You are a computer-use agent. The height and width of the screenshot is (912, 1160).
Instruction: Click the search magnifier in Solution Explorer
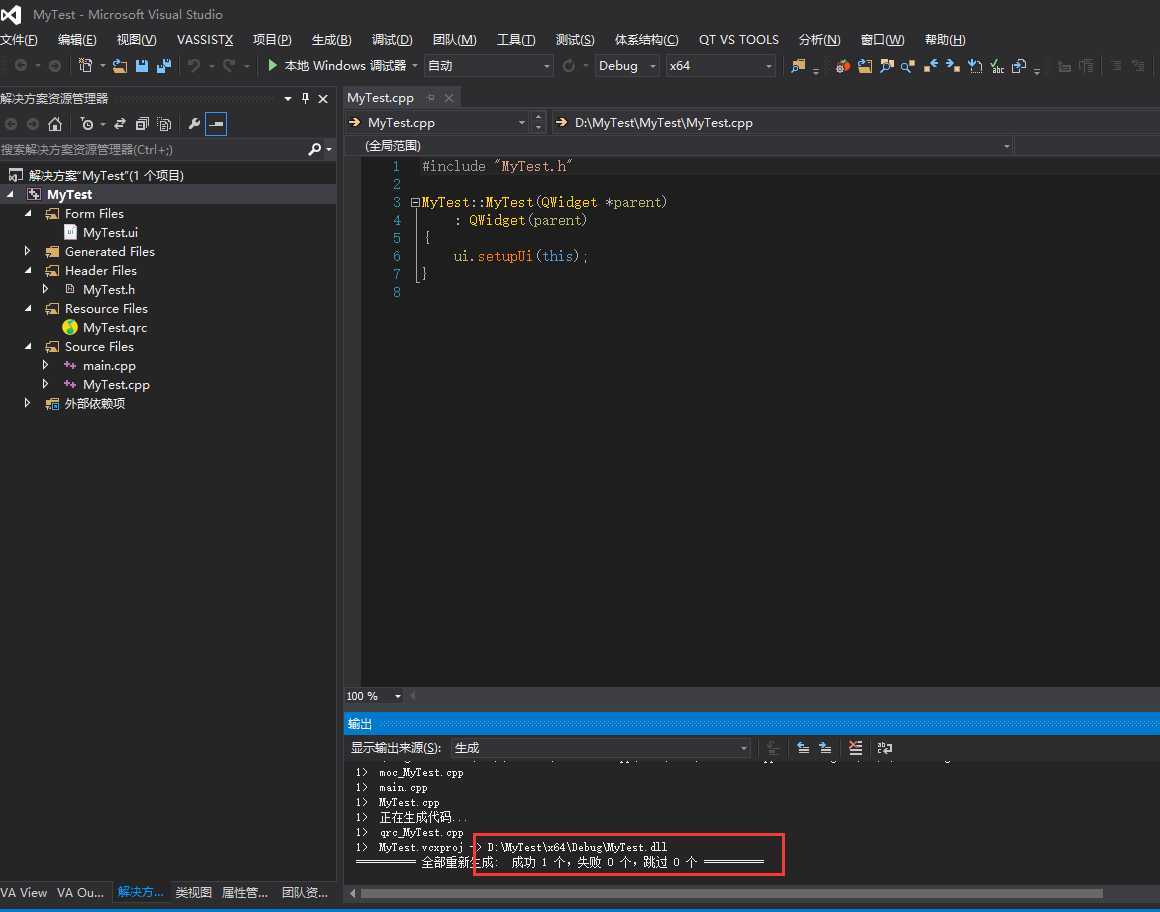(x=314, y=149)
